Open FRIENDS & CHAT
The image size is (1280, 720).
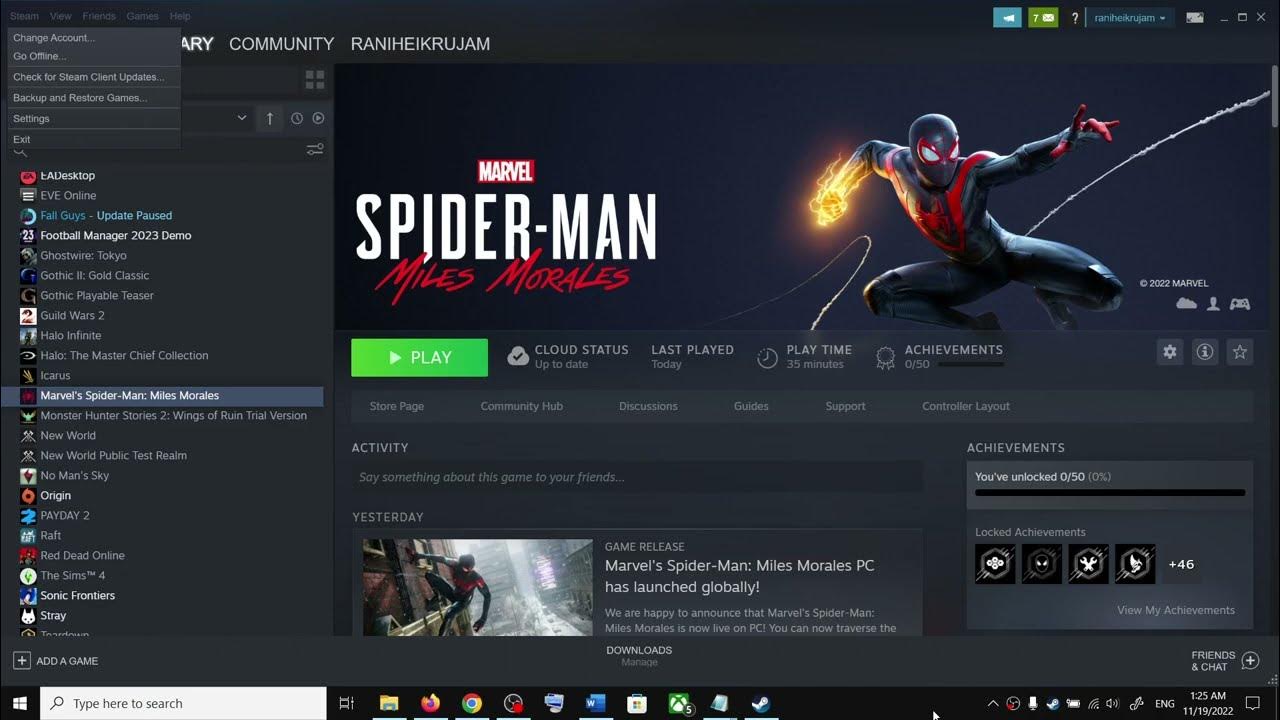tap(1225, 661)
